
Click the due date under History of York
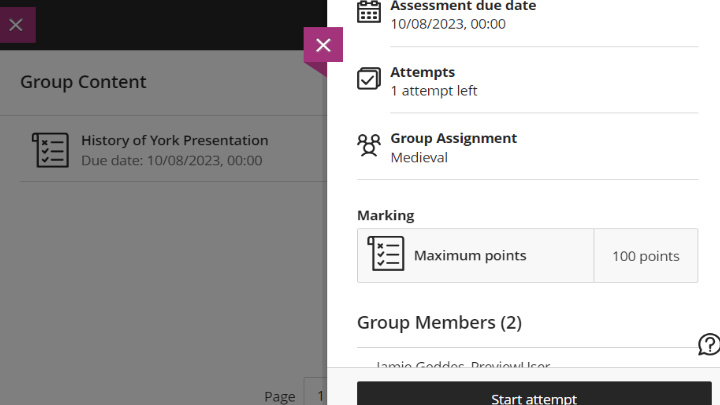pos(171,160)
